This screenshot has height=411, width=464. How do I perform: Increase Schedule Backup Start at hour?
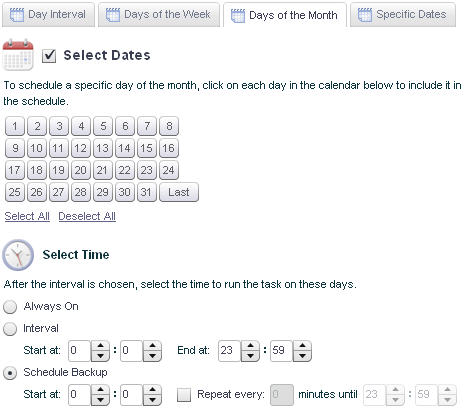100,390
